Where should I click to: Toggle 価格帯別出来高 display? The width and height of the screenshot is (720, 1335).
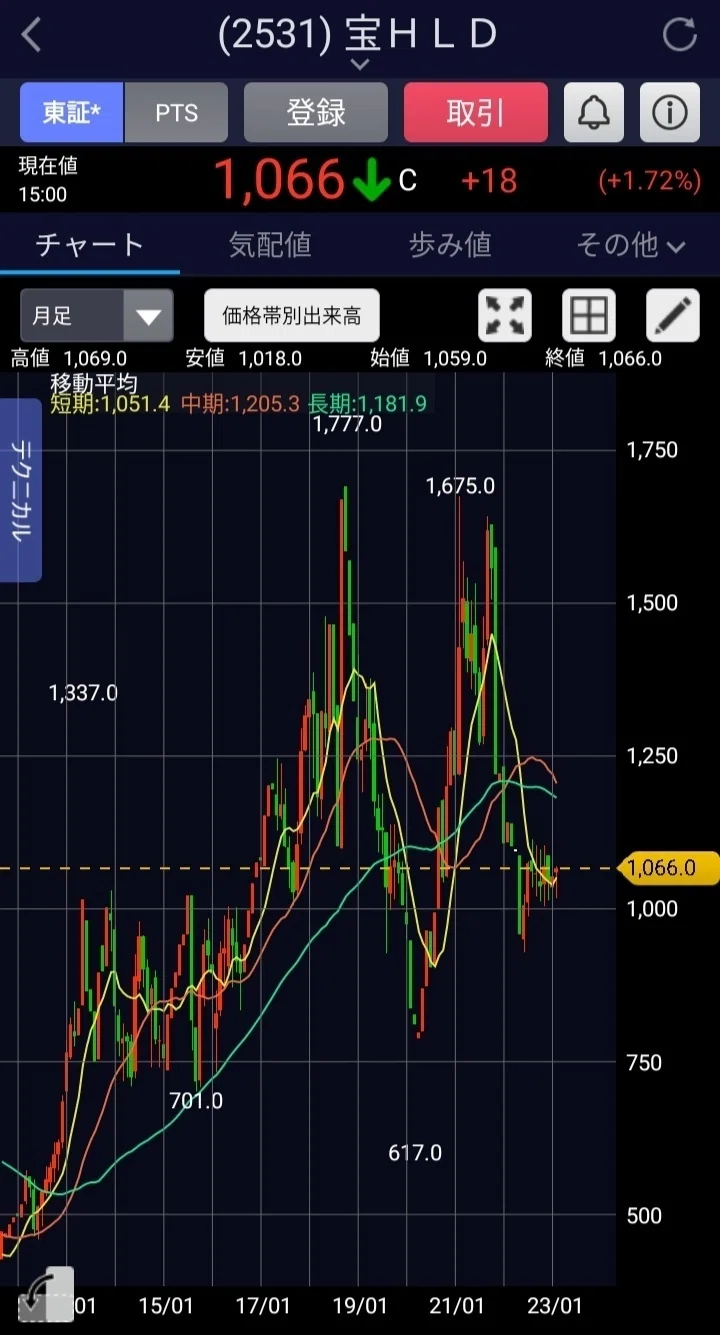tap(291, 316)
